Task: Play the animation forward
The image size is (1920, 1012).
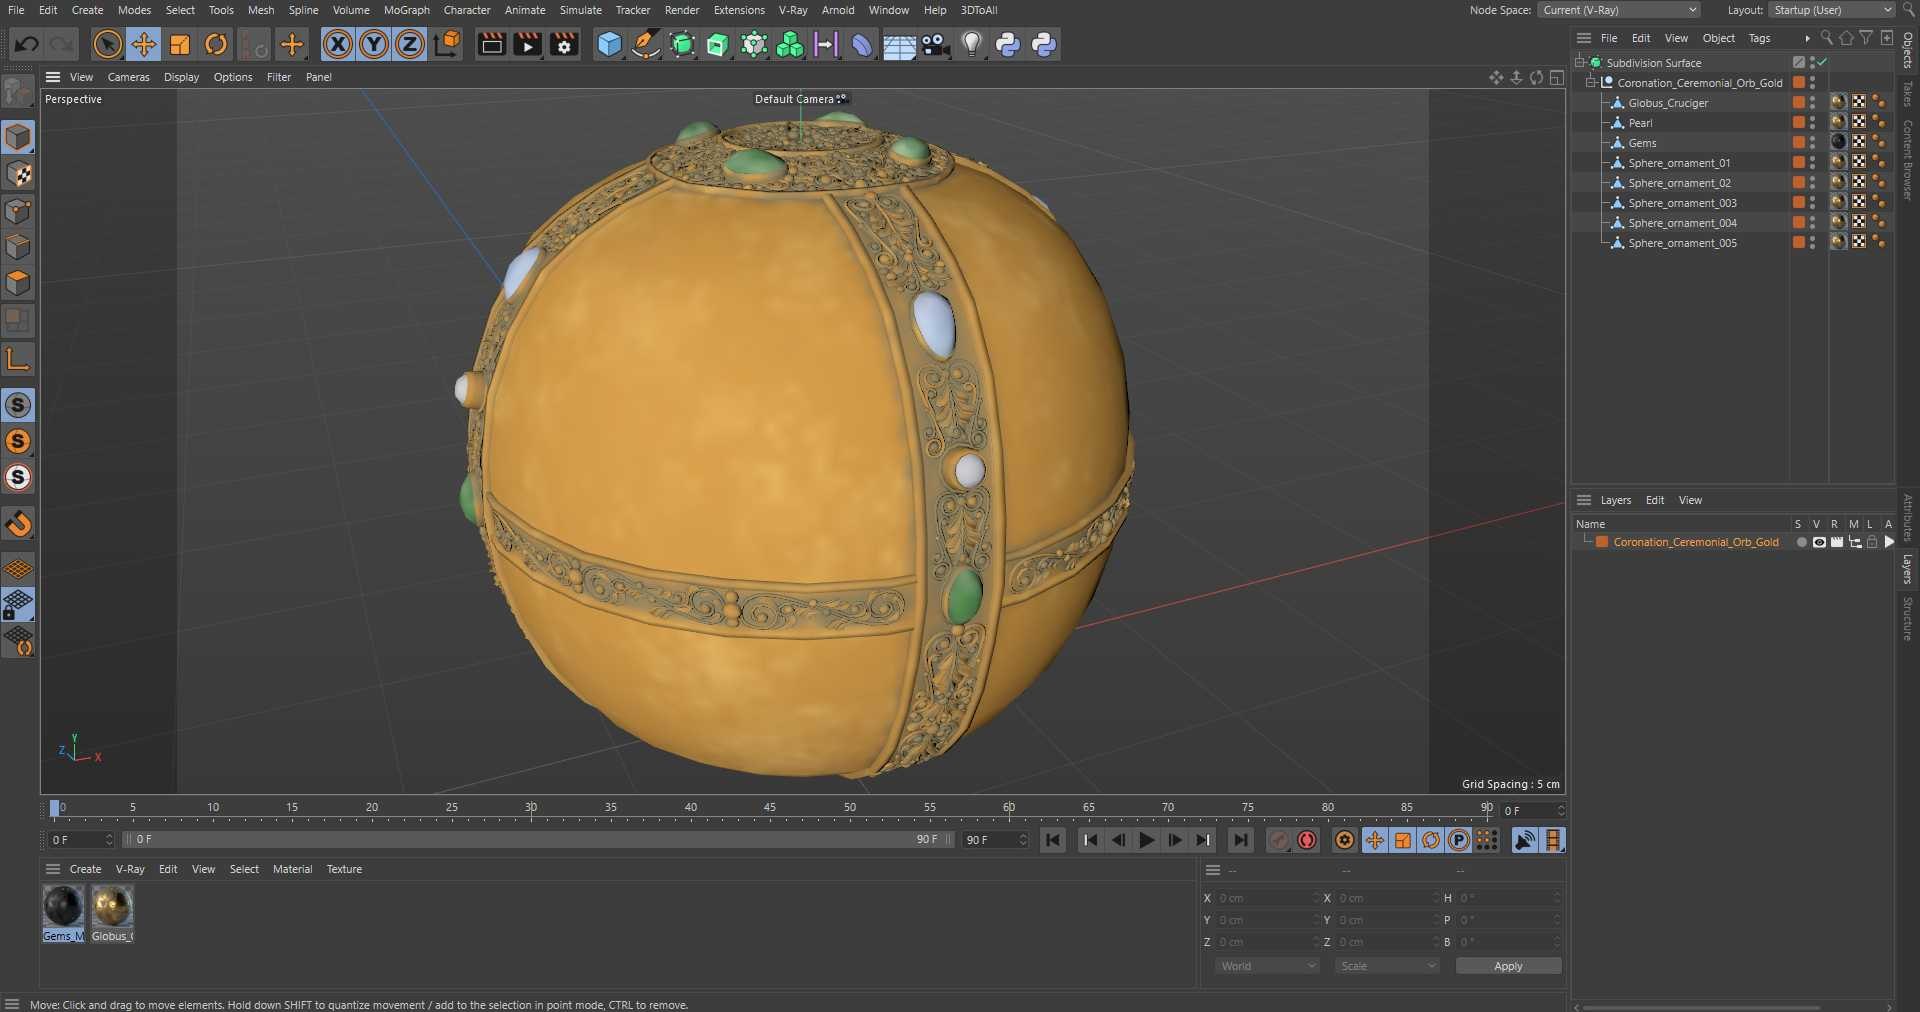Action: pyautogui.click(x=1147, y=840)
